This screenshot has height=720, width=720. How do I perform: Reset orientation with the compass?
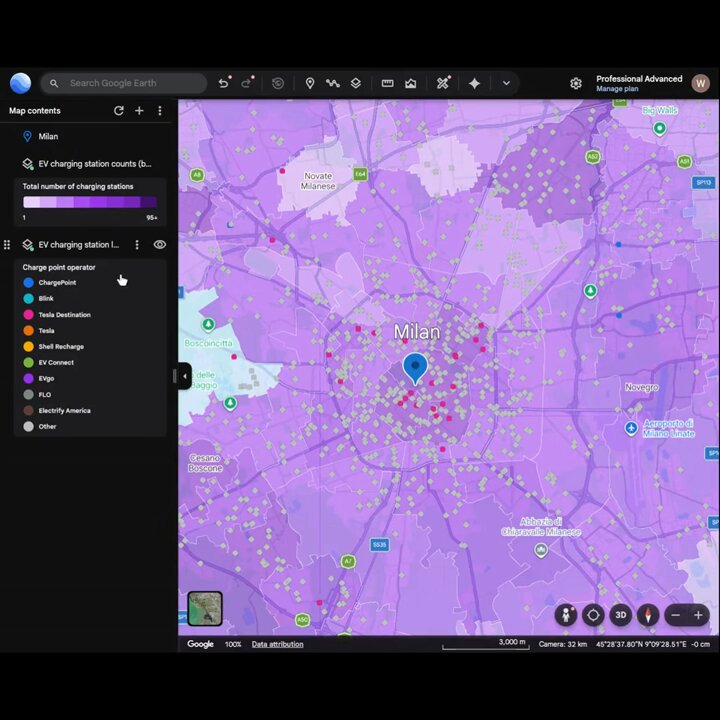tap(648, 615)
